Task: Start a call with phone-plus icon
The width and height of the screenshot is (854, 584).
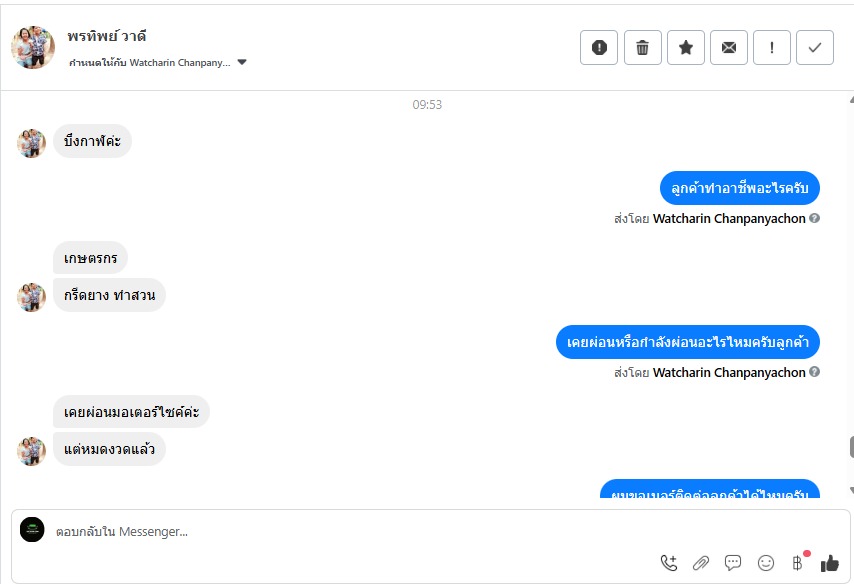Action: pos(669,563)
